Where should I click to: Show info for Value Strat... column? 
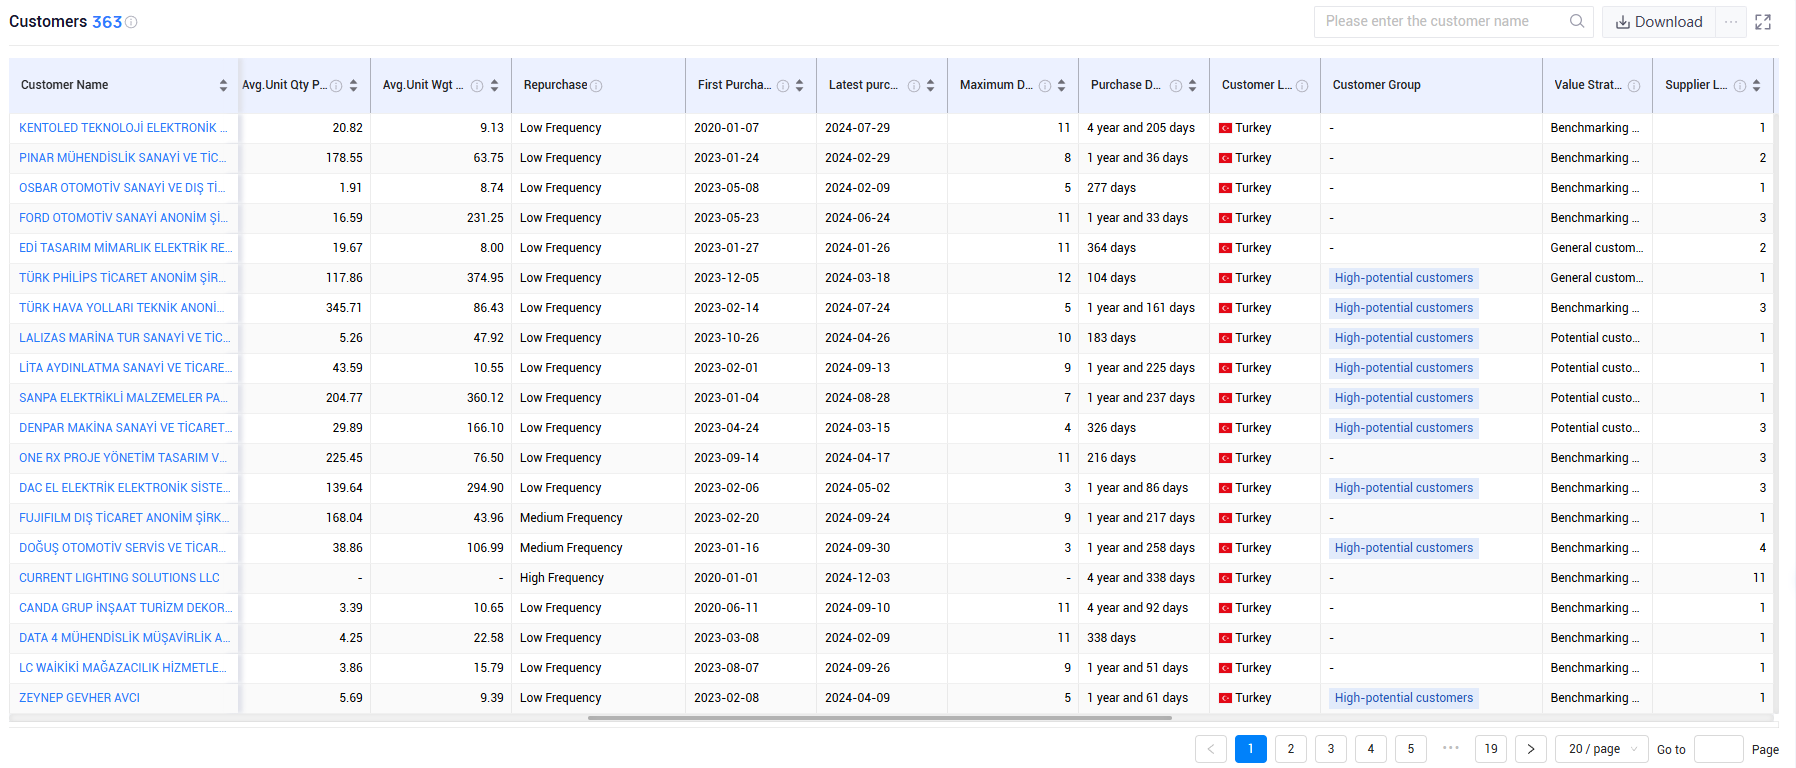pos(1634,86)
